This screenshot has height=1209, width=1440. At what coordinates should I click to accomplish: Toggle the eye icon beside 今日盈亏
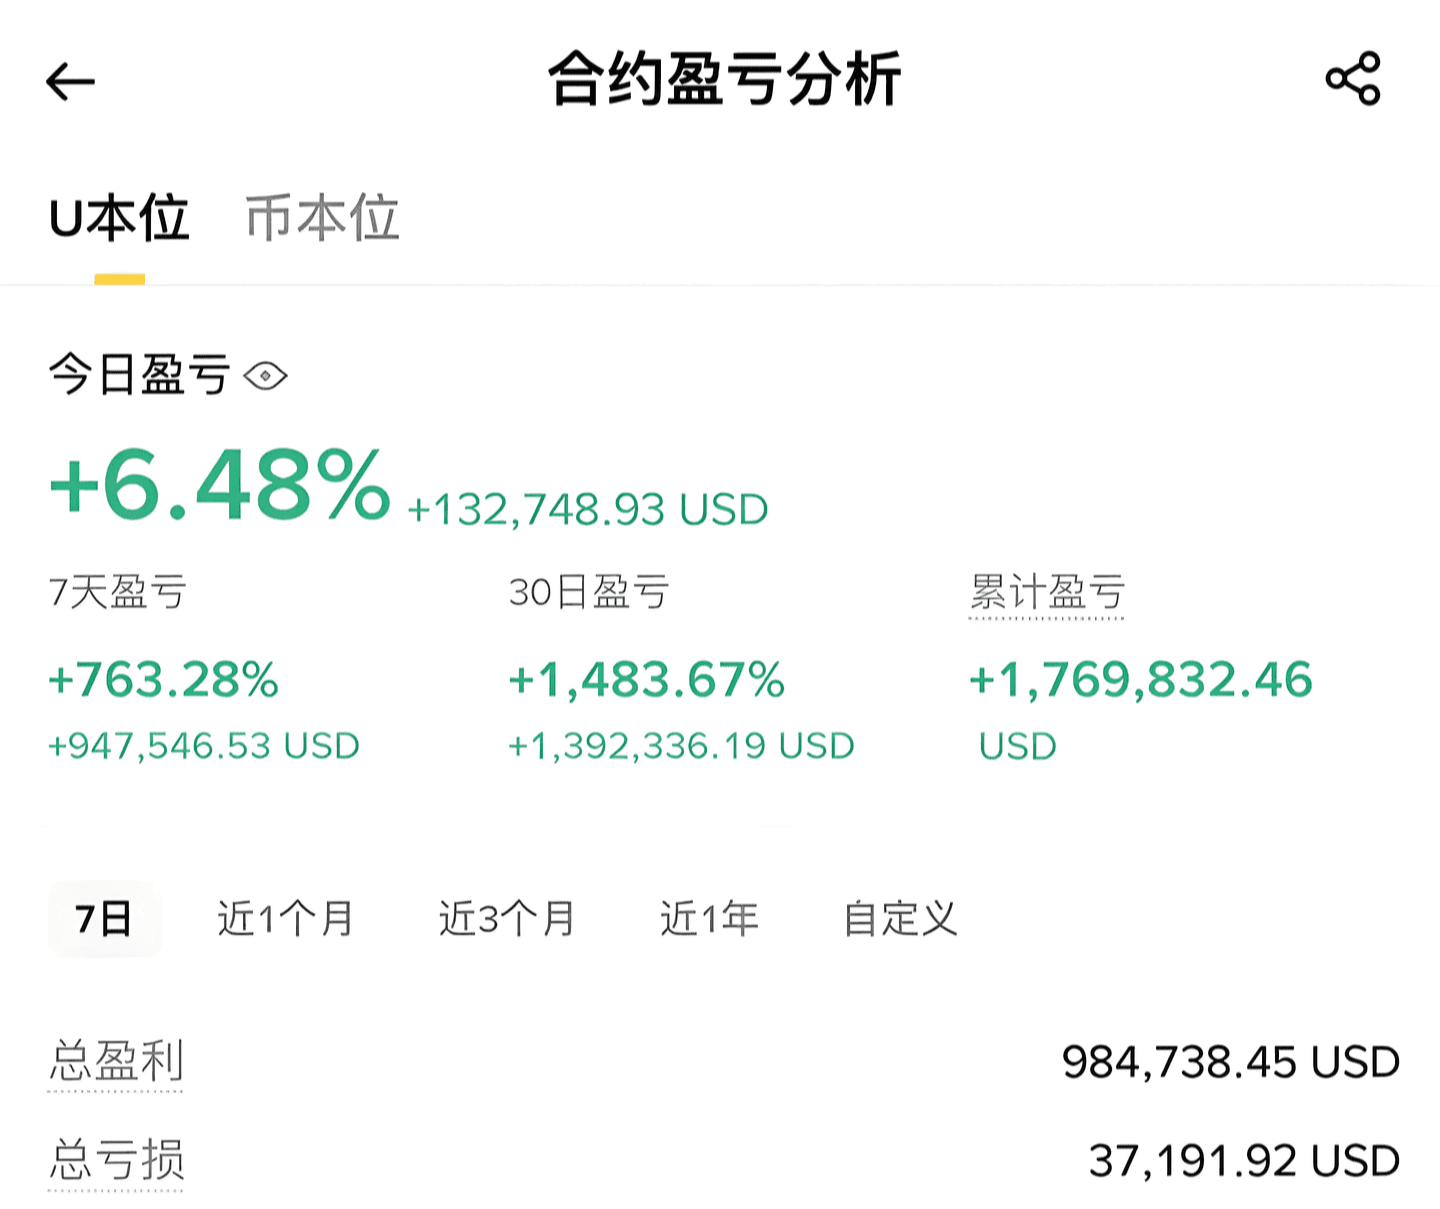pos(265,376)
